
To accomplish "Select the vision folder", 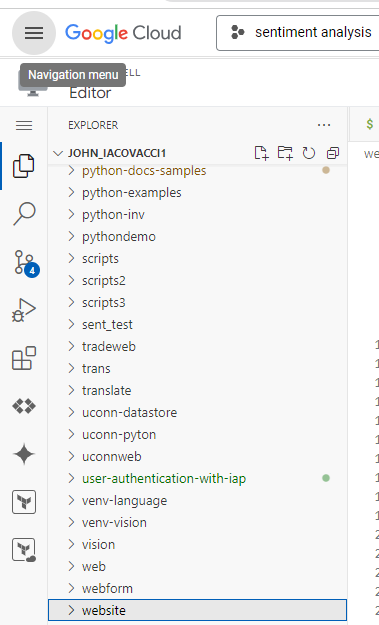I will [198, 544].
